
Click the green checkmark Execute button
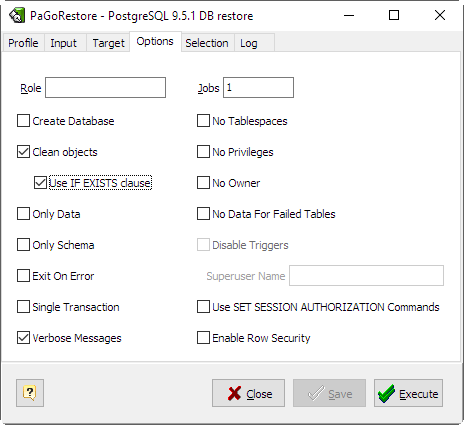coord(408,393)
